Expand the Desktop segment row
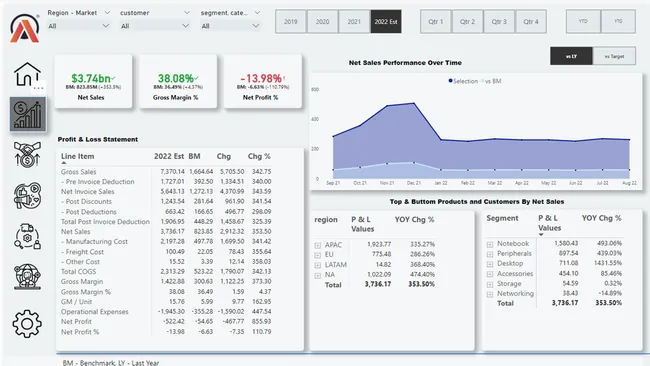The width and height of the screenshot is (650, 366). [490, 264]
